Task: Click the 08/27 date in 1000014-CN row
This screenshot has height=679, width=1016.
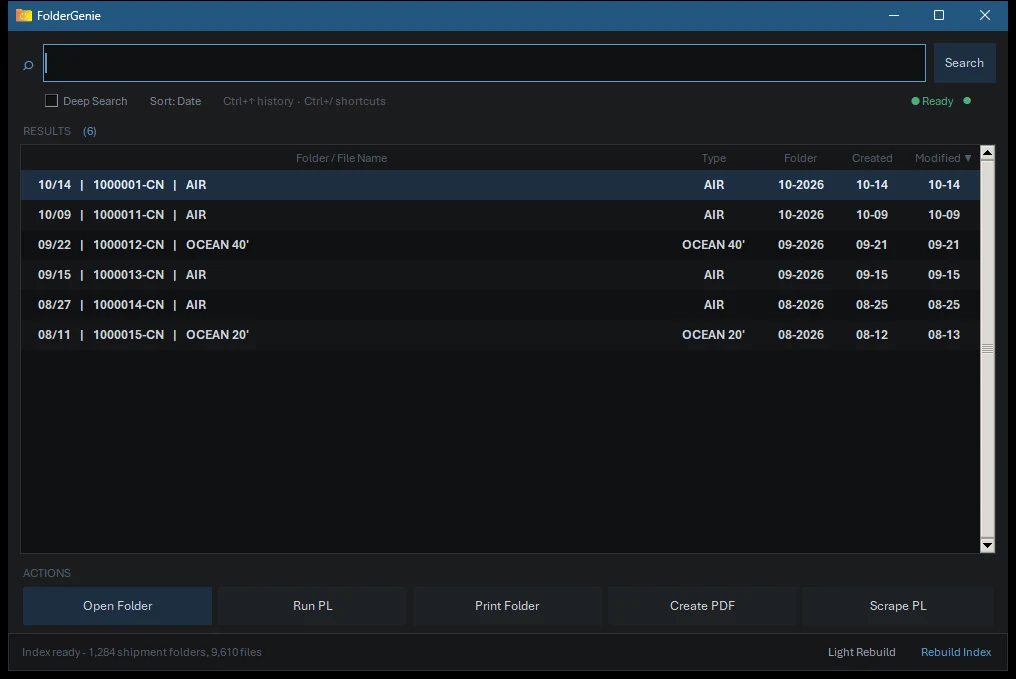Action: pyautogui.click(x=54, y=305)
